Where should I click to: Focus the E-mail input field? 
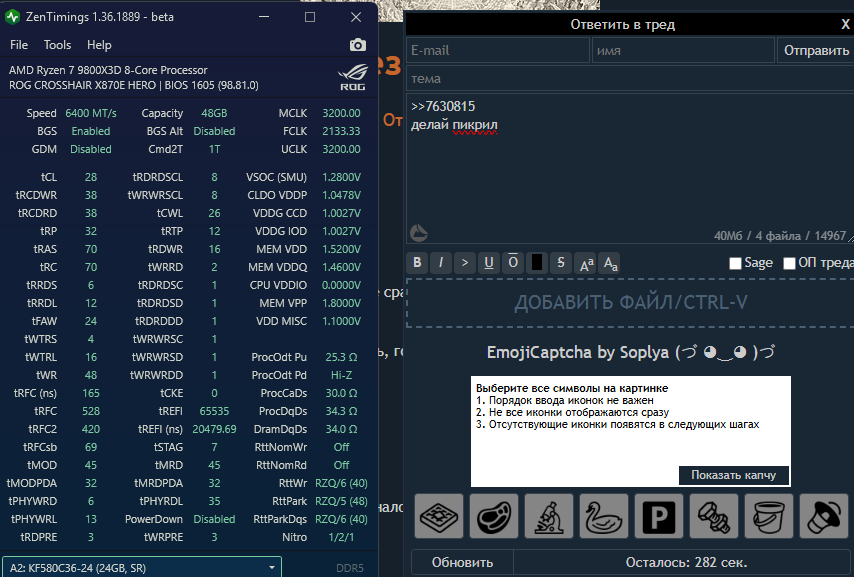498,51
